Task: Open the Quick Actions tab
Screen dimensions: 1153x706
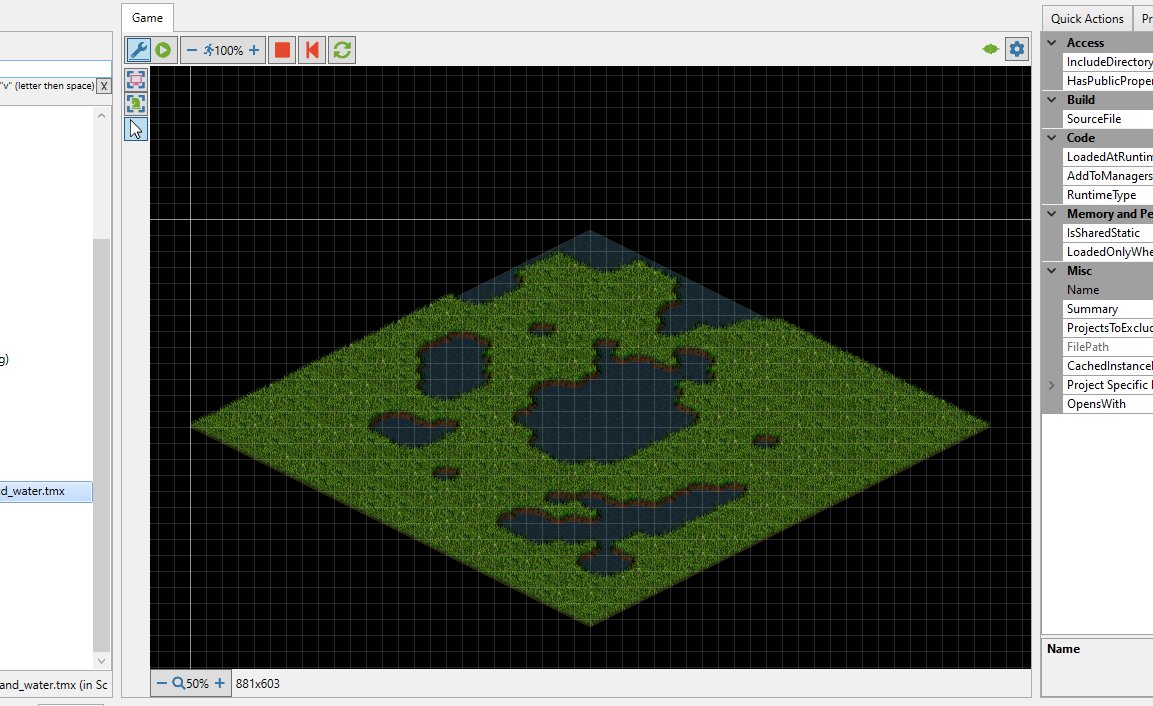Action: 1087,19
